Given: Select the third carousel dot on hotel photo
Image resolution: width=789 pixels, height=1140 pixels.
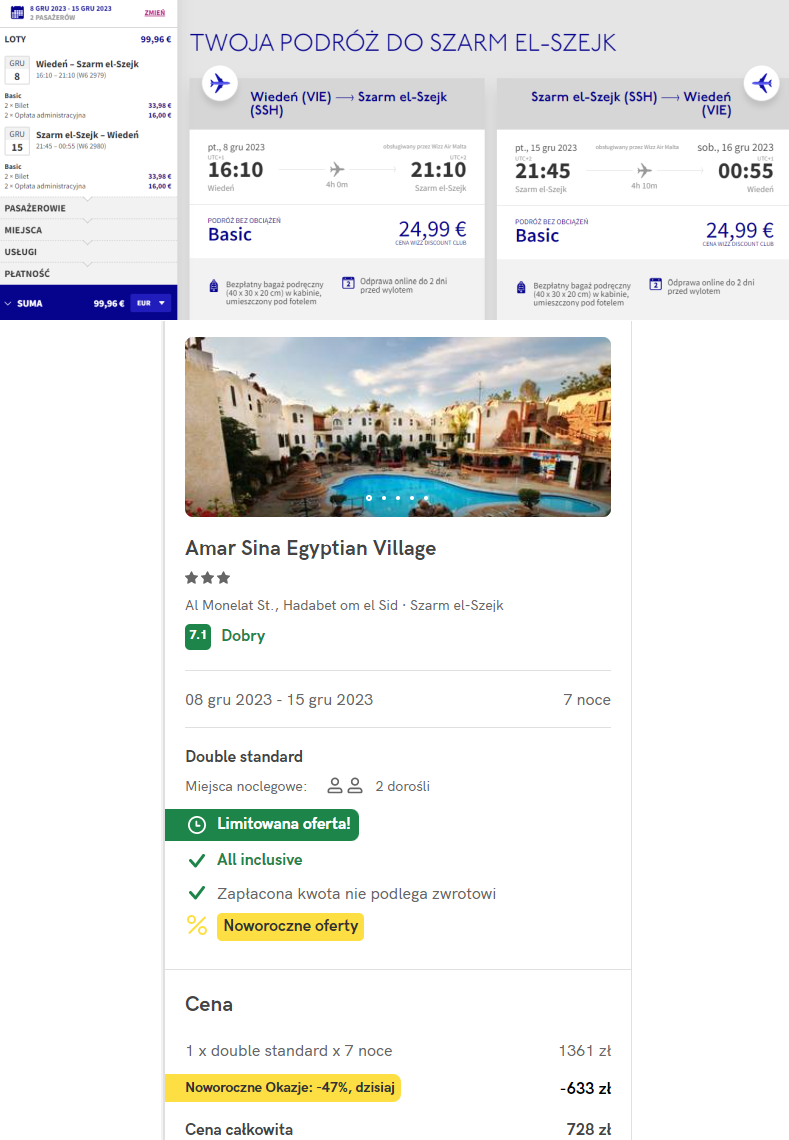Looking at the screenshot, I should (398, 498).
